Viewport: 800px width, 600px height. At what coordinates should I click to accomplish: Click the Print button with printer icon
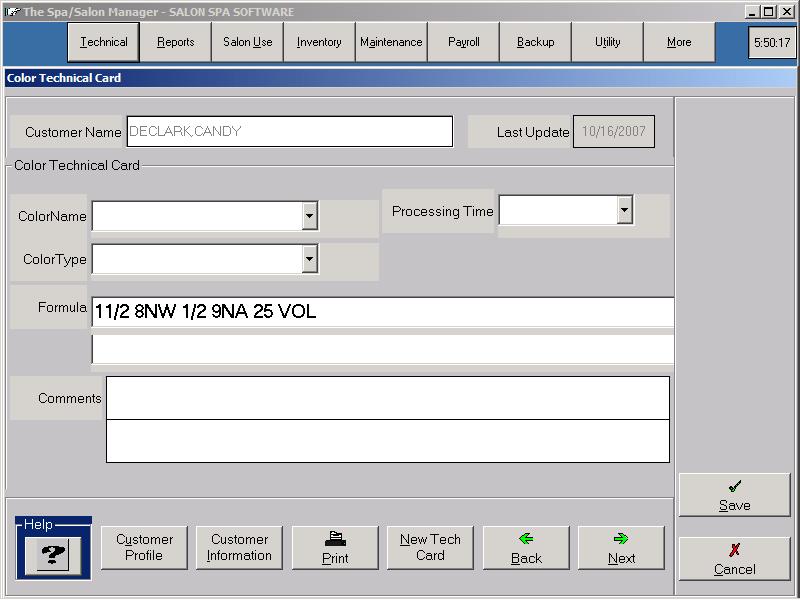335,548
